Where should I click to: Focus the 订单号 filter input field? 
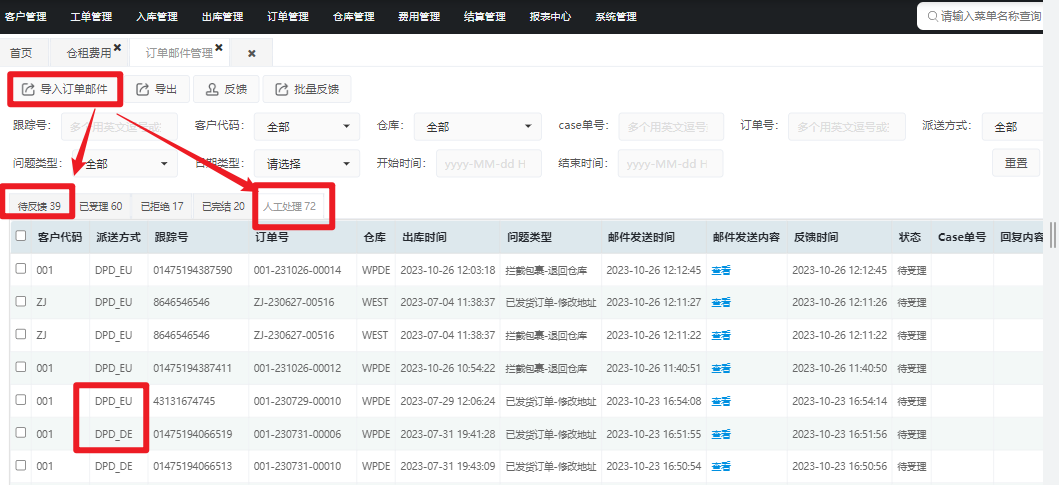tap(847, 126)
